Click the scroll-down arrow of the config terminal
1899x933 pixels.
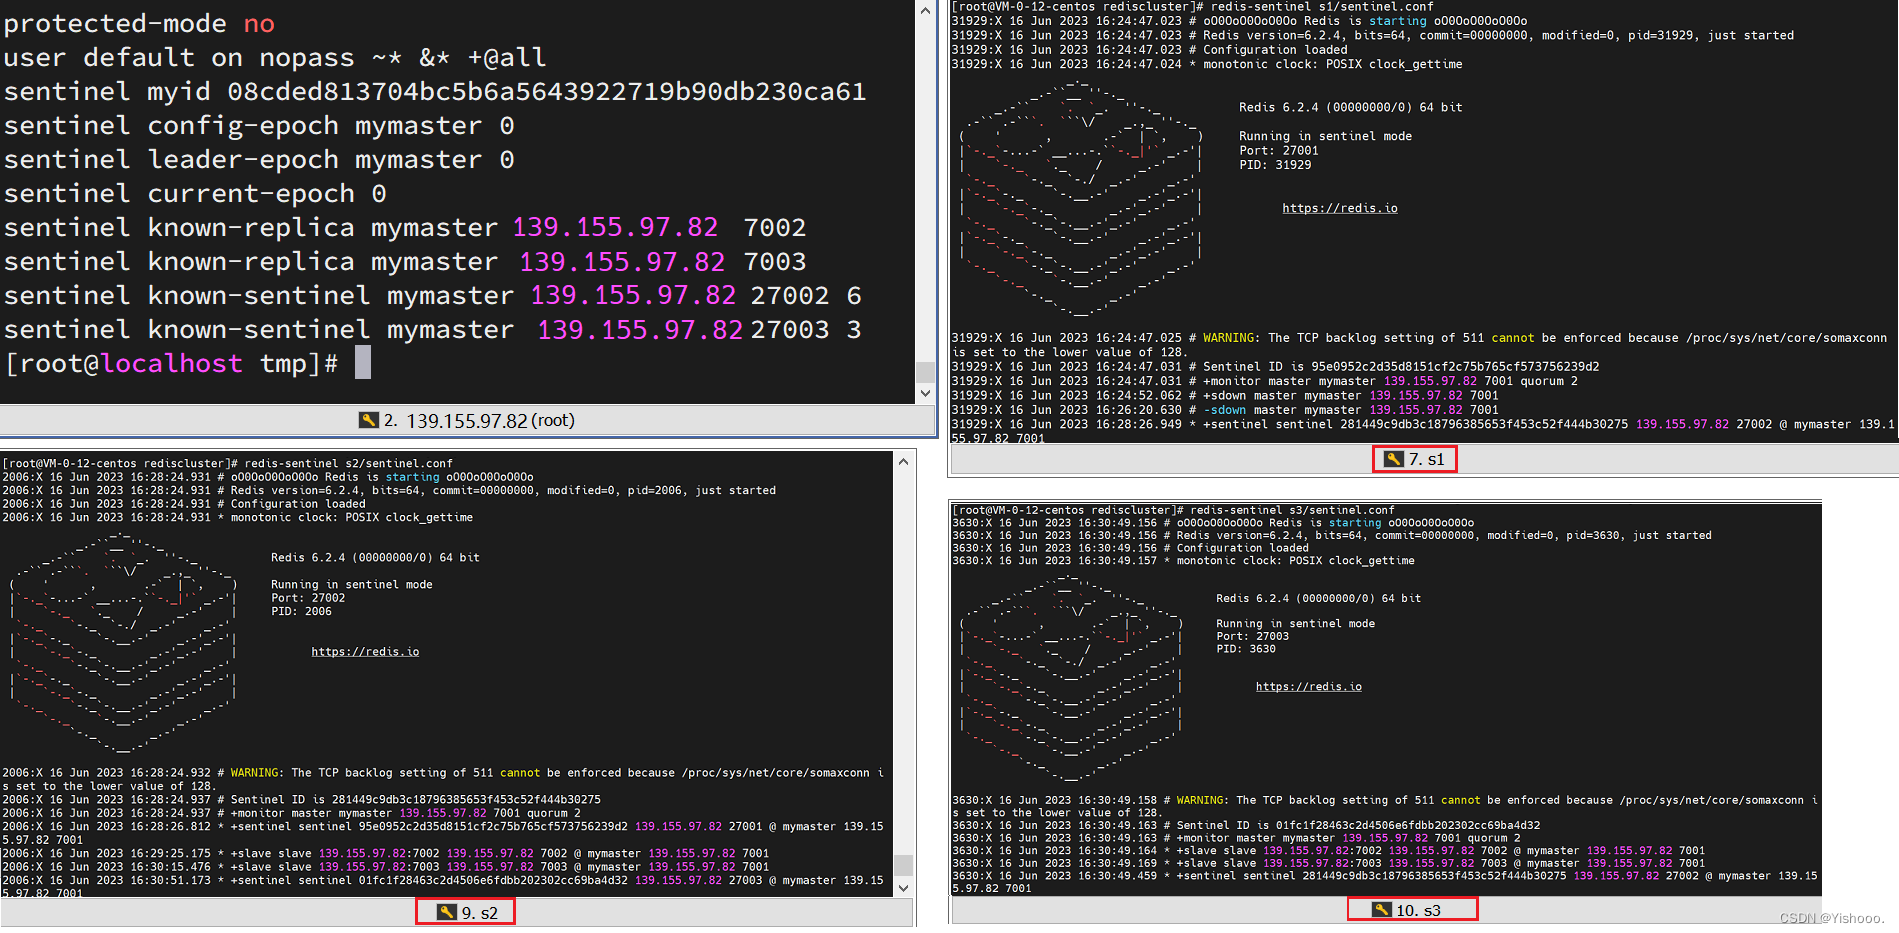tap(925, 393)
